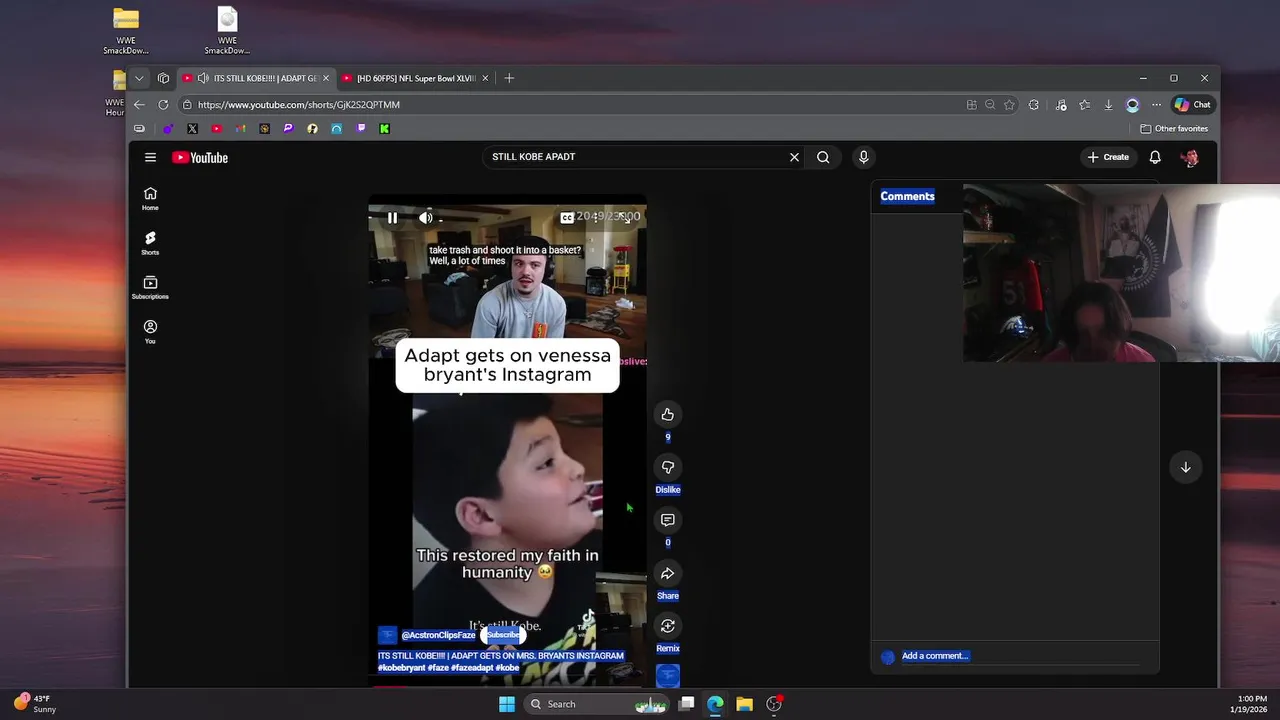The height and width of the screenshot is (720, 1280).
Task: Open the Create button
Action: click(x=1108, y=157)
